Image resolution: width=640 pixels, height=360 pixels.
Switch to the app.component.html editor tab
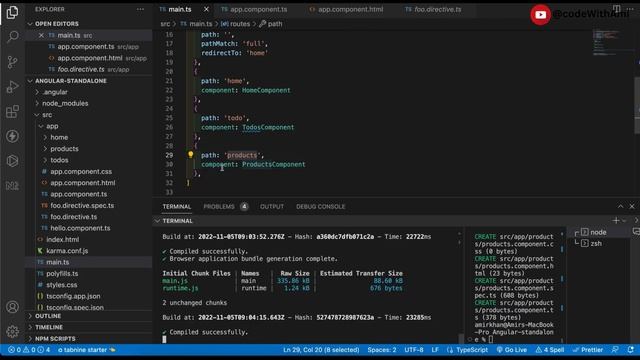(350, 9)
